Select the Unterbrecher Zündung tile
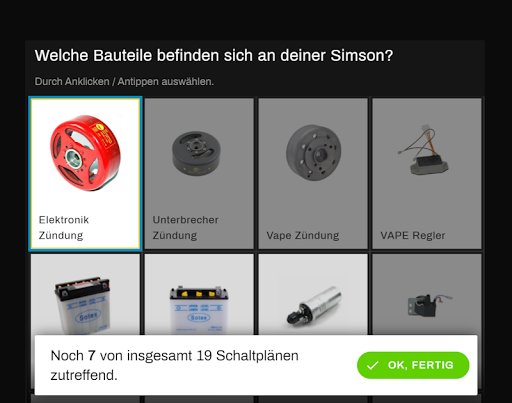The height and width of the screenshot is (403, 512). click(x=199, y=173)
